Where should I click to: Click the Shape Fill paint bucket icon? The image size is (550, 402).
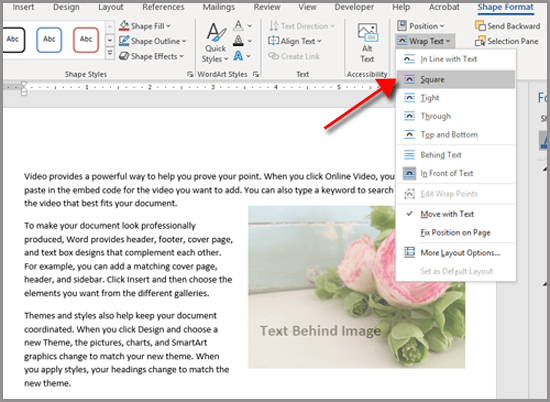pos(124,26)
